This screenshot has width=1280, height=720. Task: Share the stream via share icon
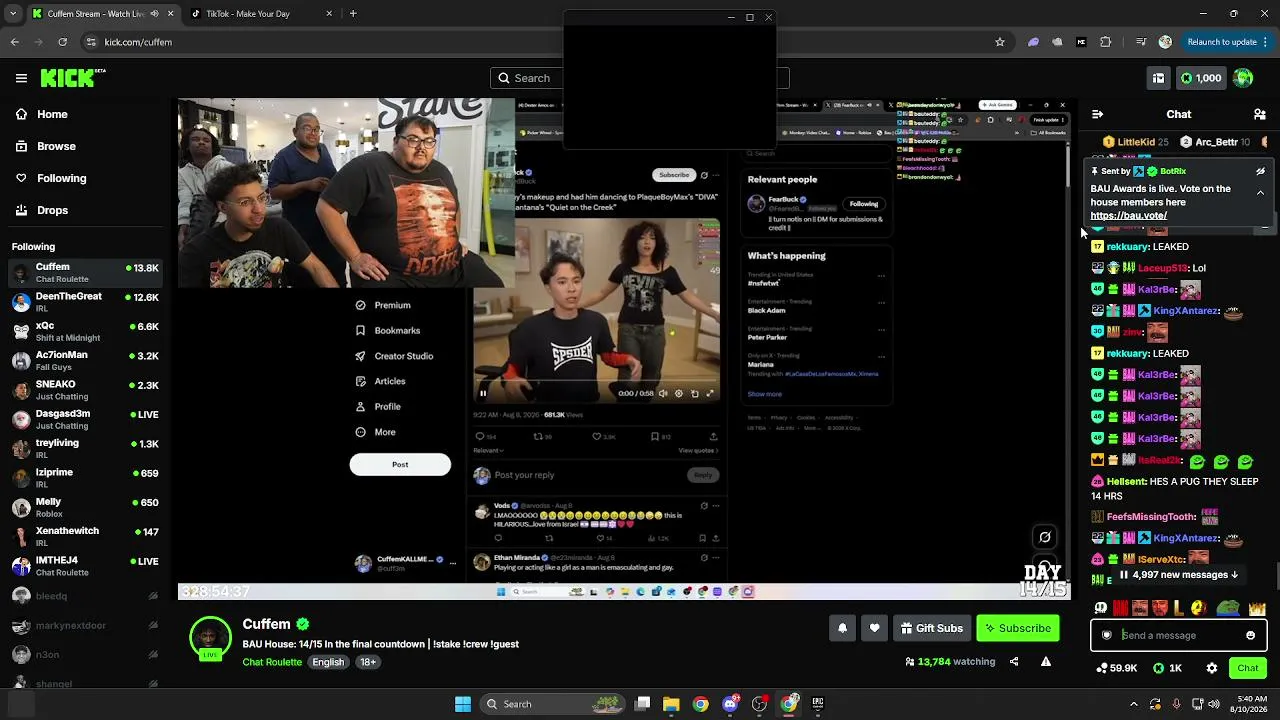pos(1014,661)
